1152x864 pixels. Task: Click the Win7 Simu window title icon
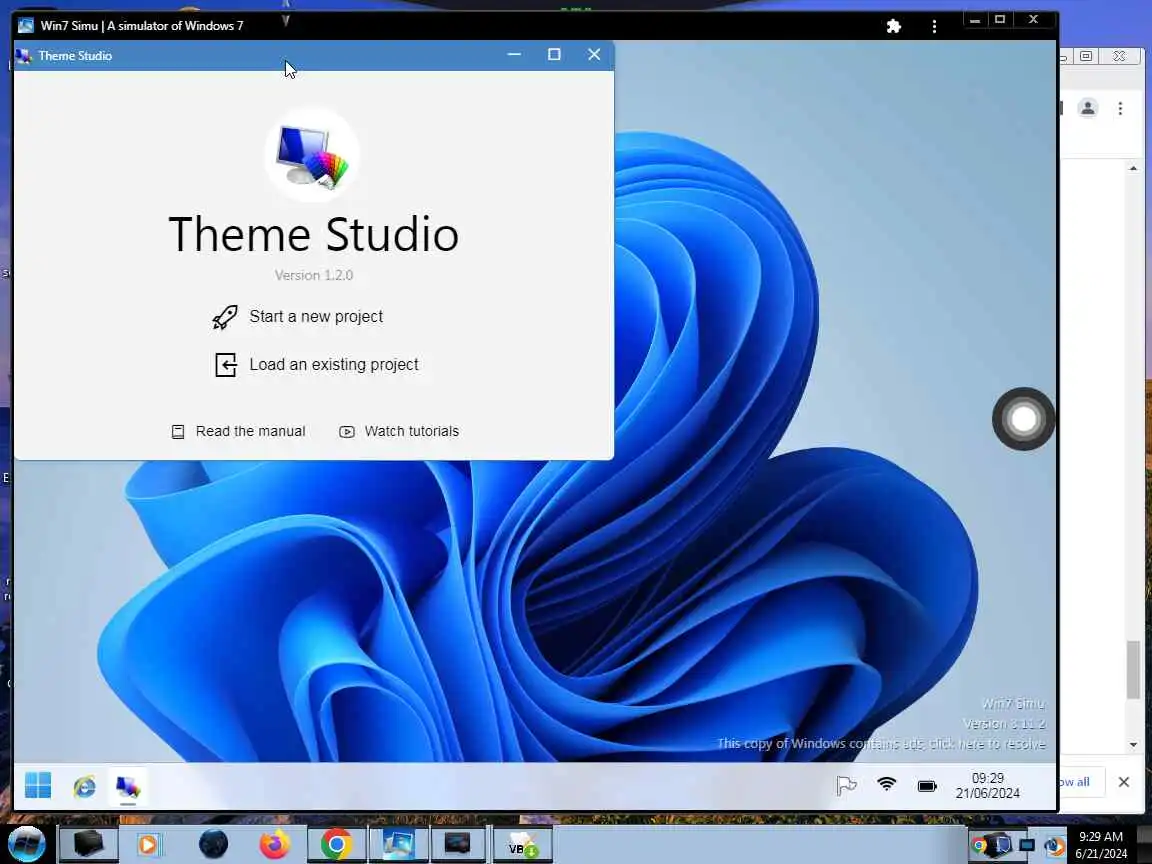point(26,26)
